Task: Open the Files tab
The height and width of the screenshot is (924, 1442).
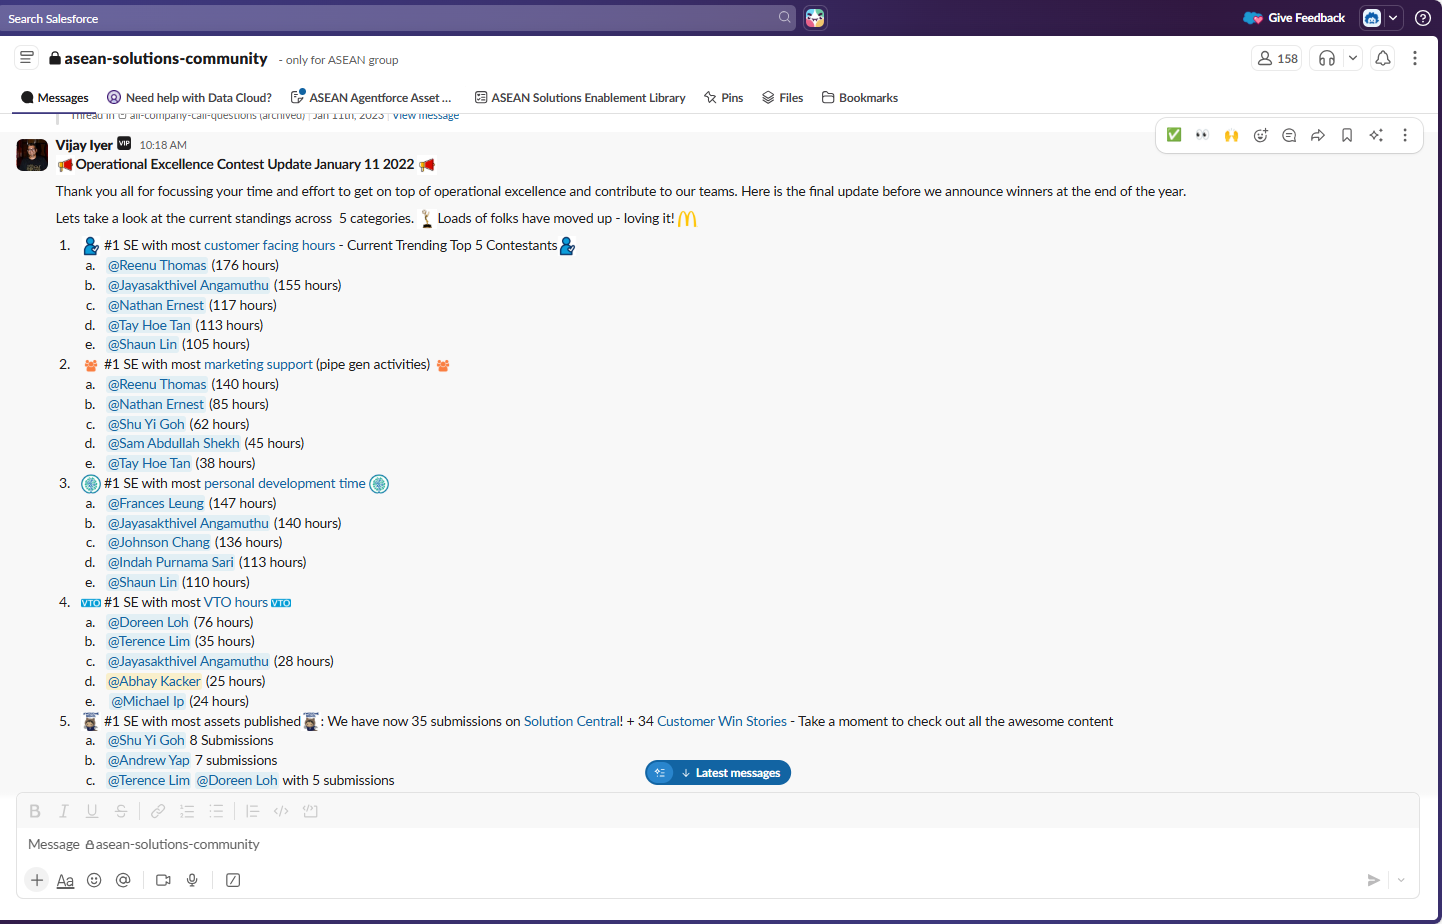Action: 782,98
